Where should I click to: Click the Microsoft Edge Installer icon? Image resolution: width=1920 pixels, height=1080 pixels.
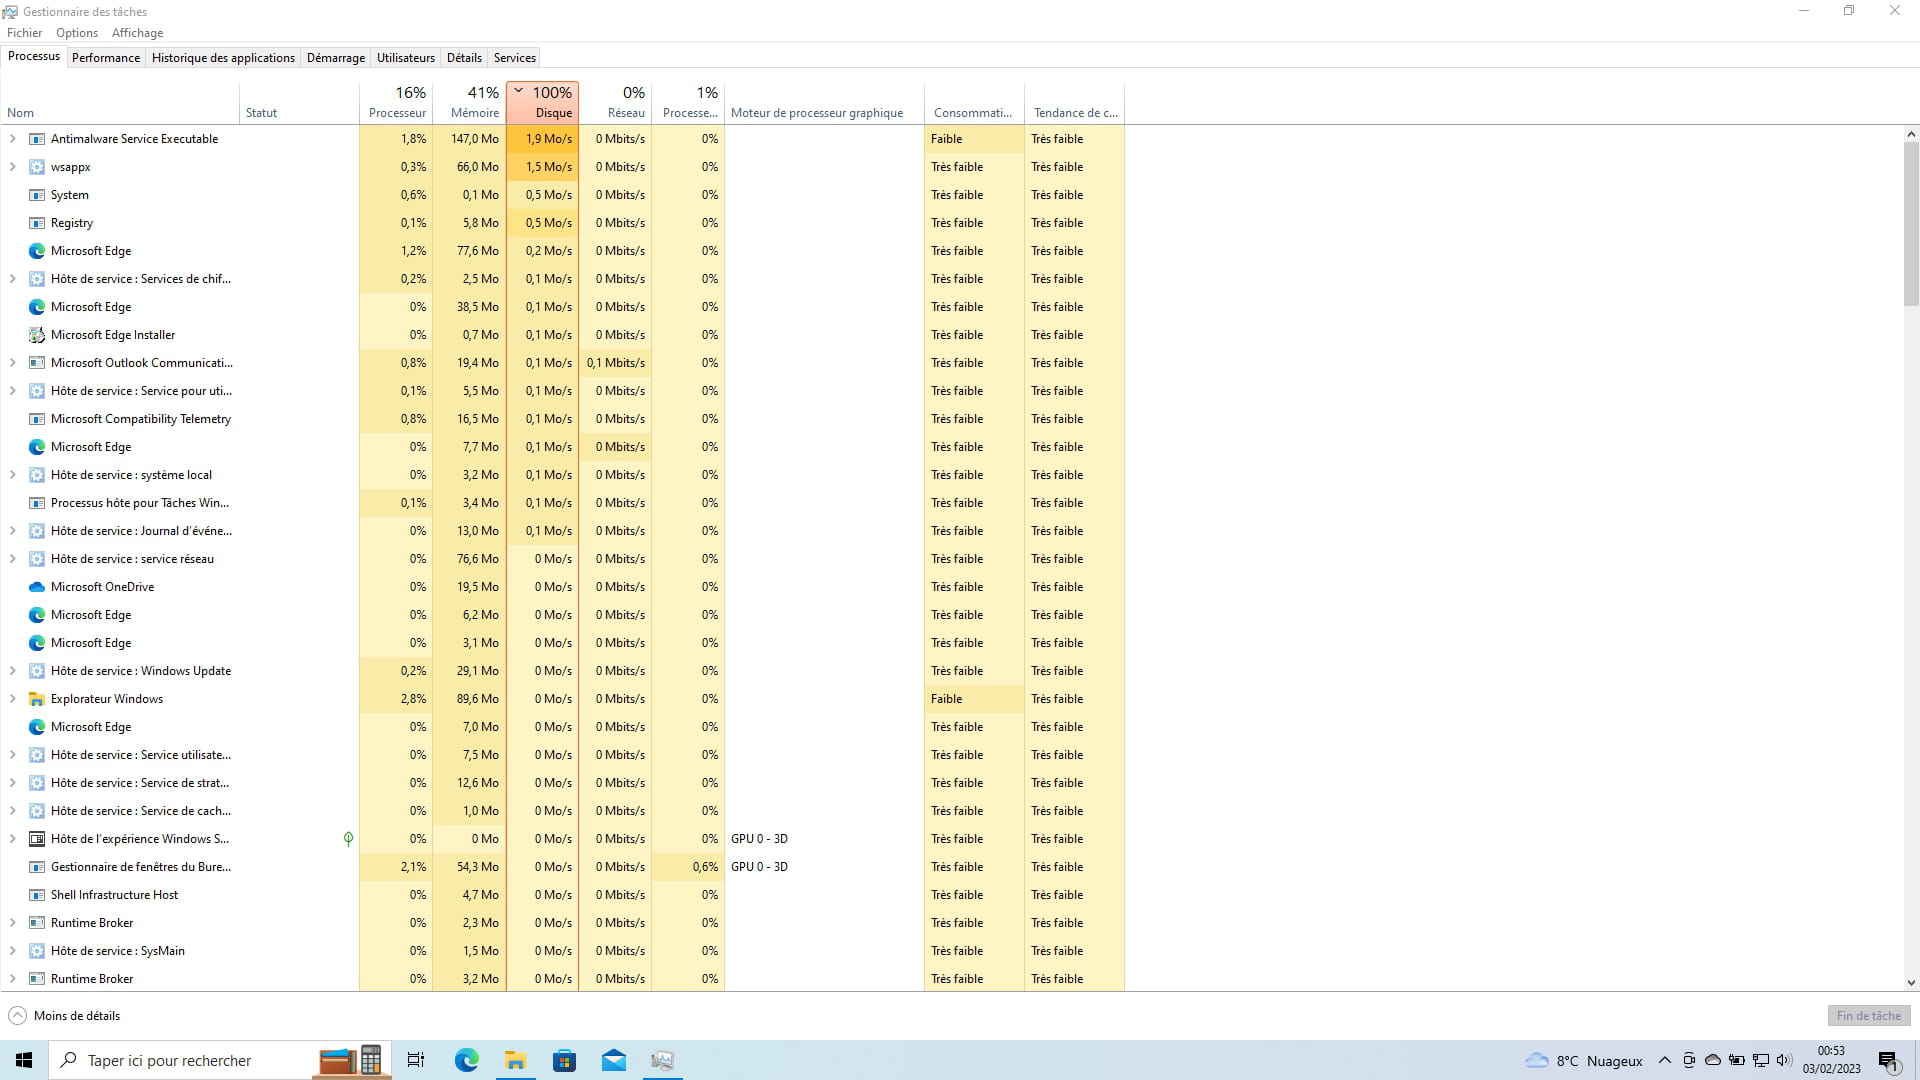(x=37, y=335)
